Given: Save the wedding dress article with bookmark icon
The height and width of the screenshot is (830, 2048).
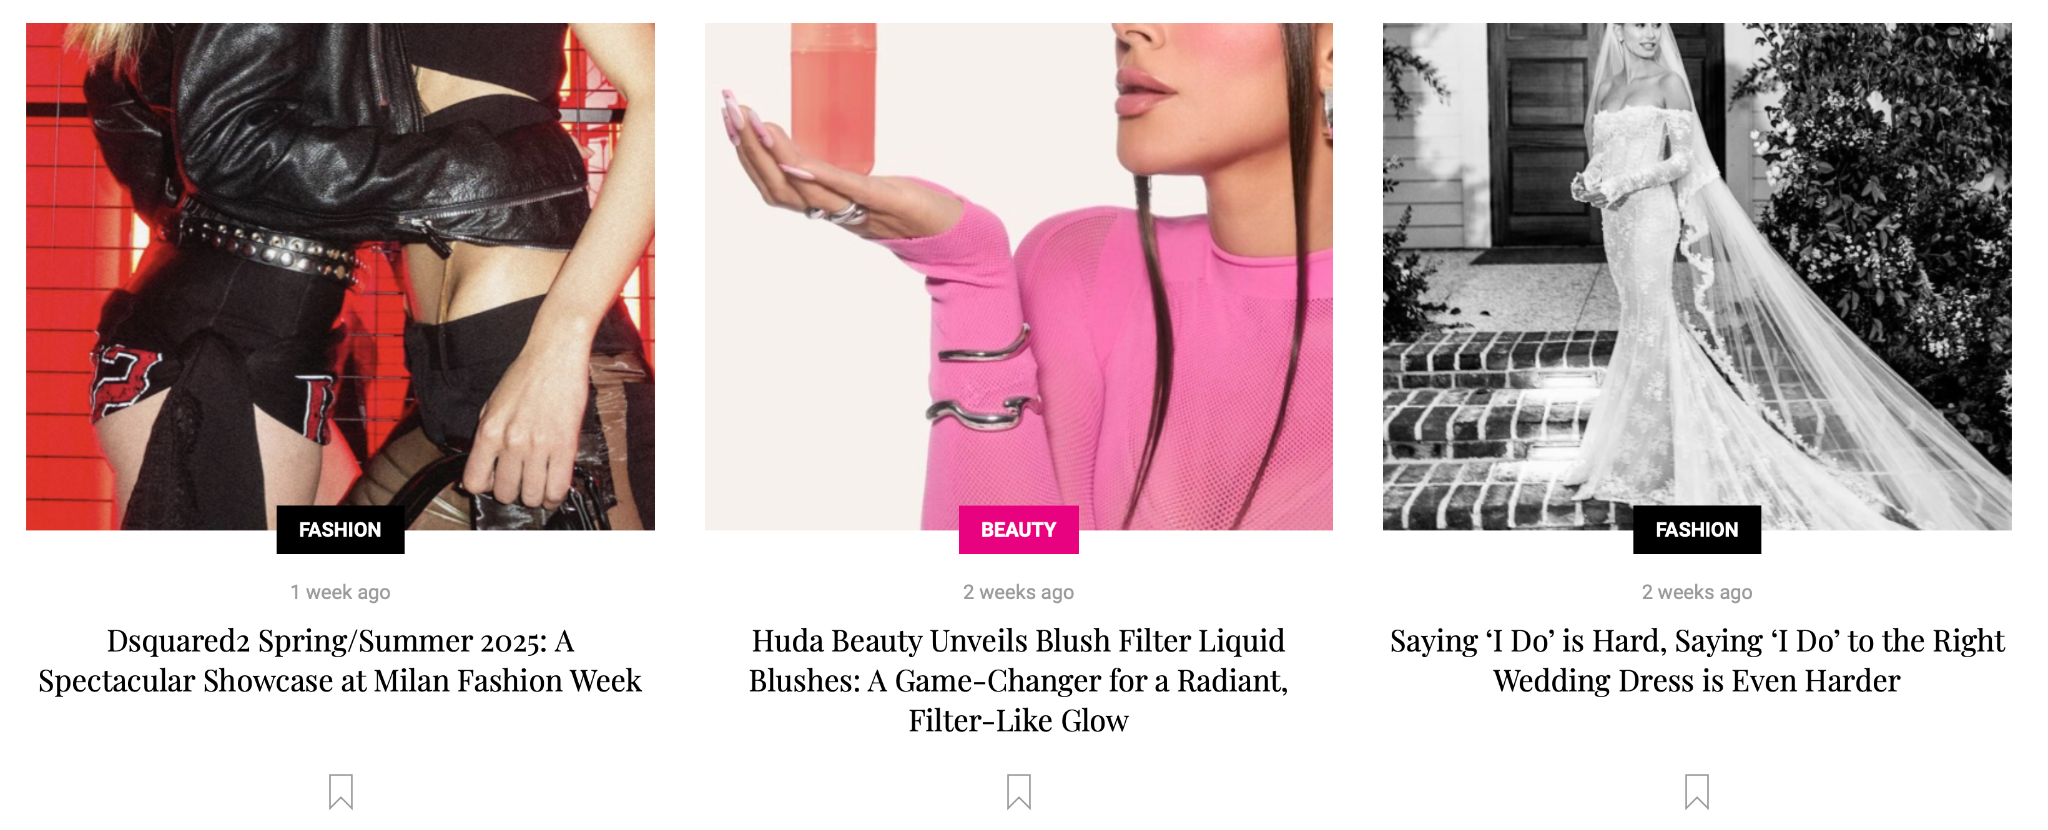Looking at the screenshot, I should point(1697,791).
